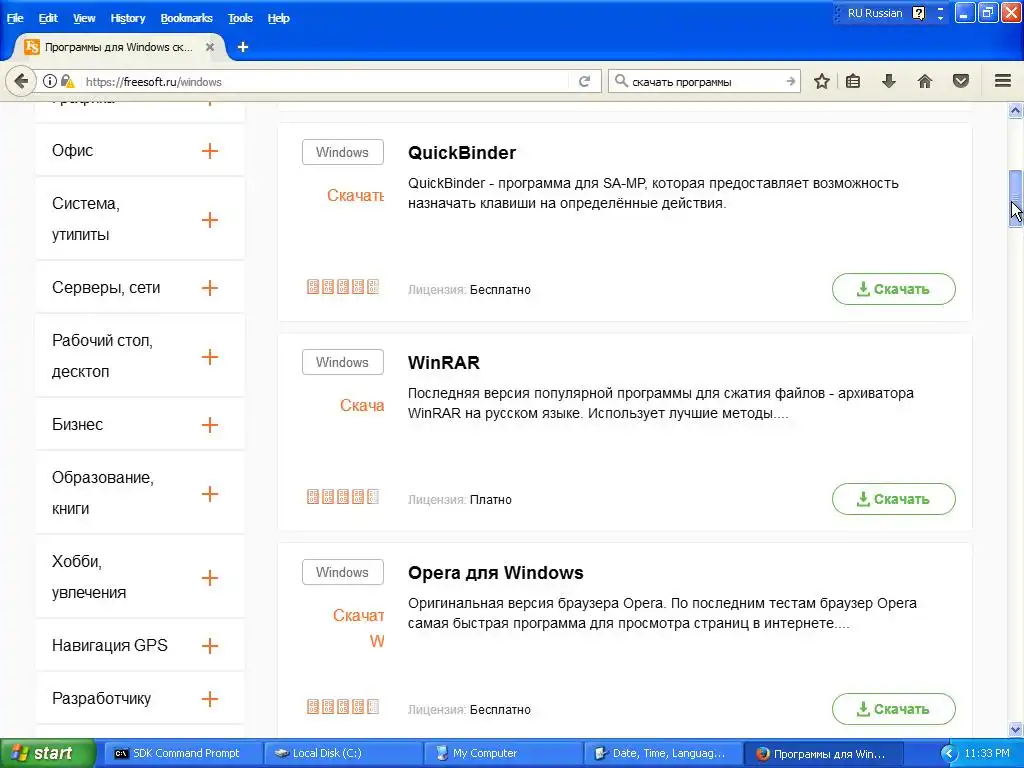The height and width of the screenshot is (768, 1024).
Task: Open the Firefox hamburger menu
Action: click(x=1003, y=81)
